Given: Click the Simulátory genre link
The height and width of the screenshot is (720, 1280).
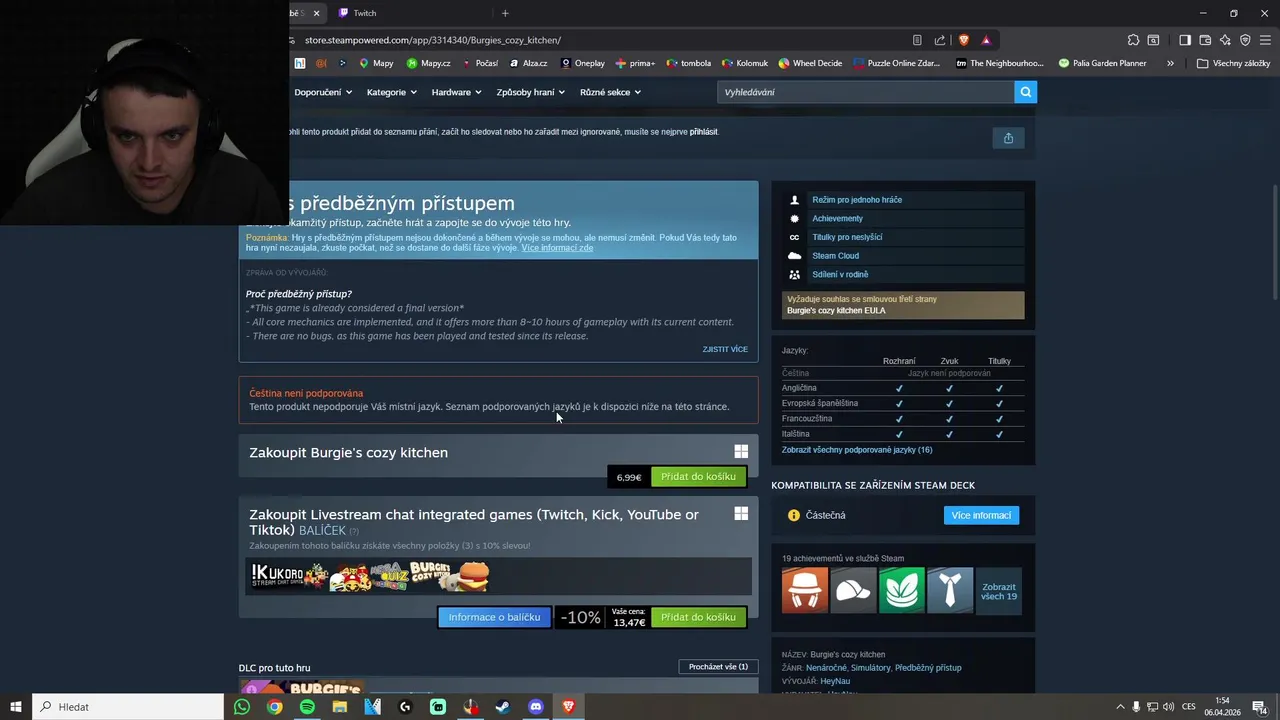Looking at the screenshot, I should [870, 668].
